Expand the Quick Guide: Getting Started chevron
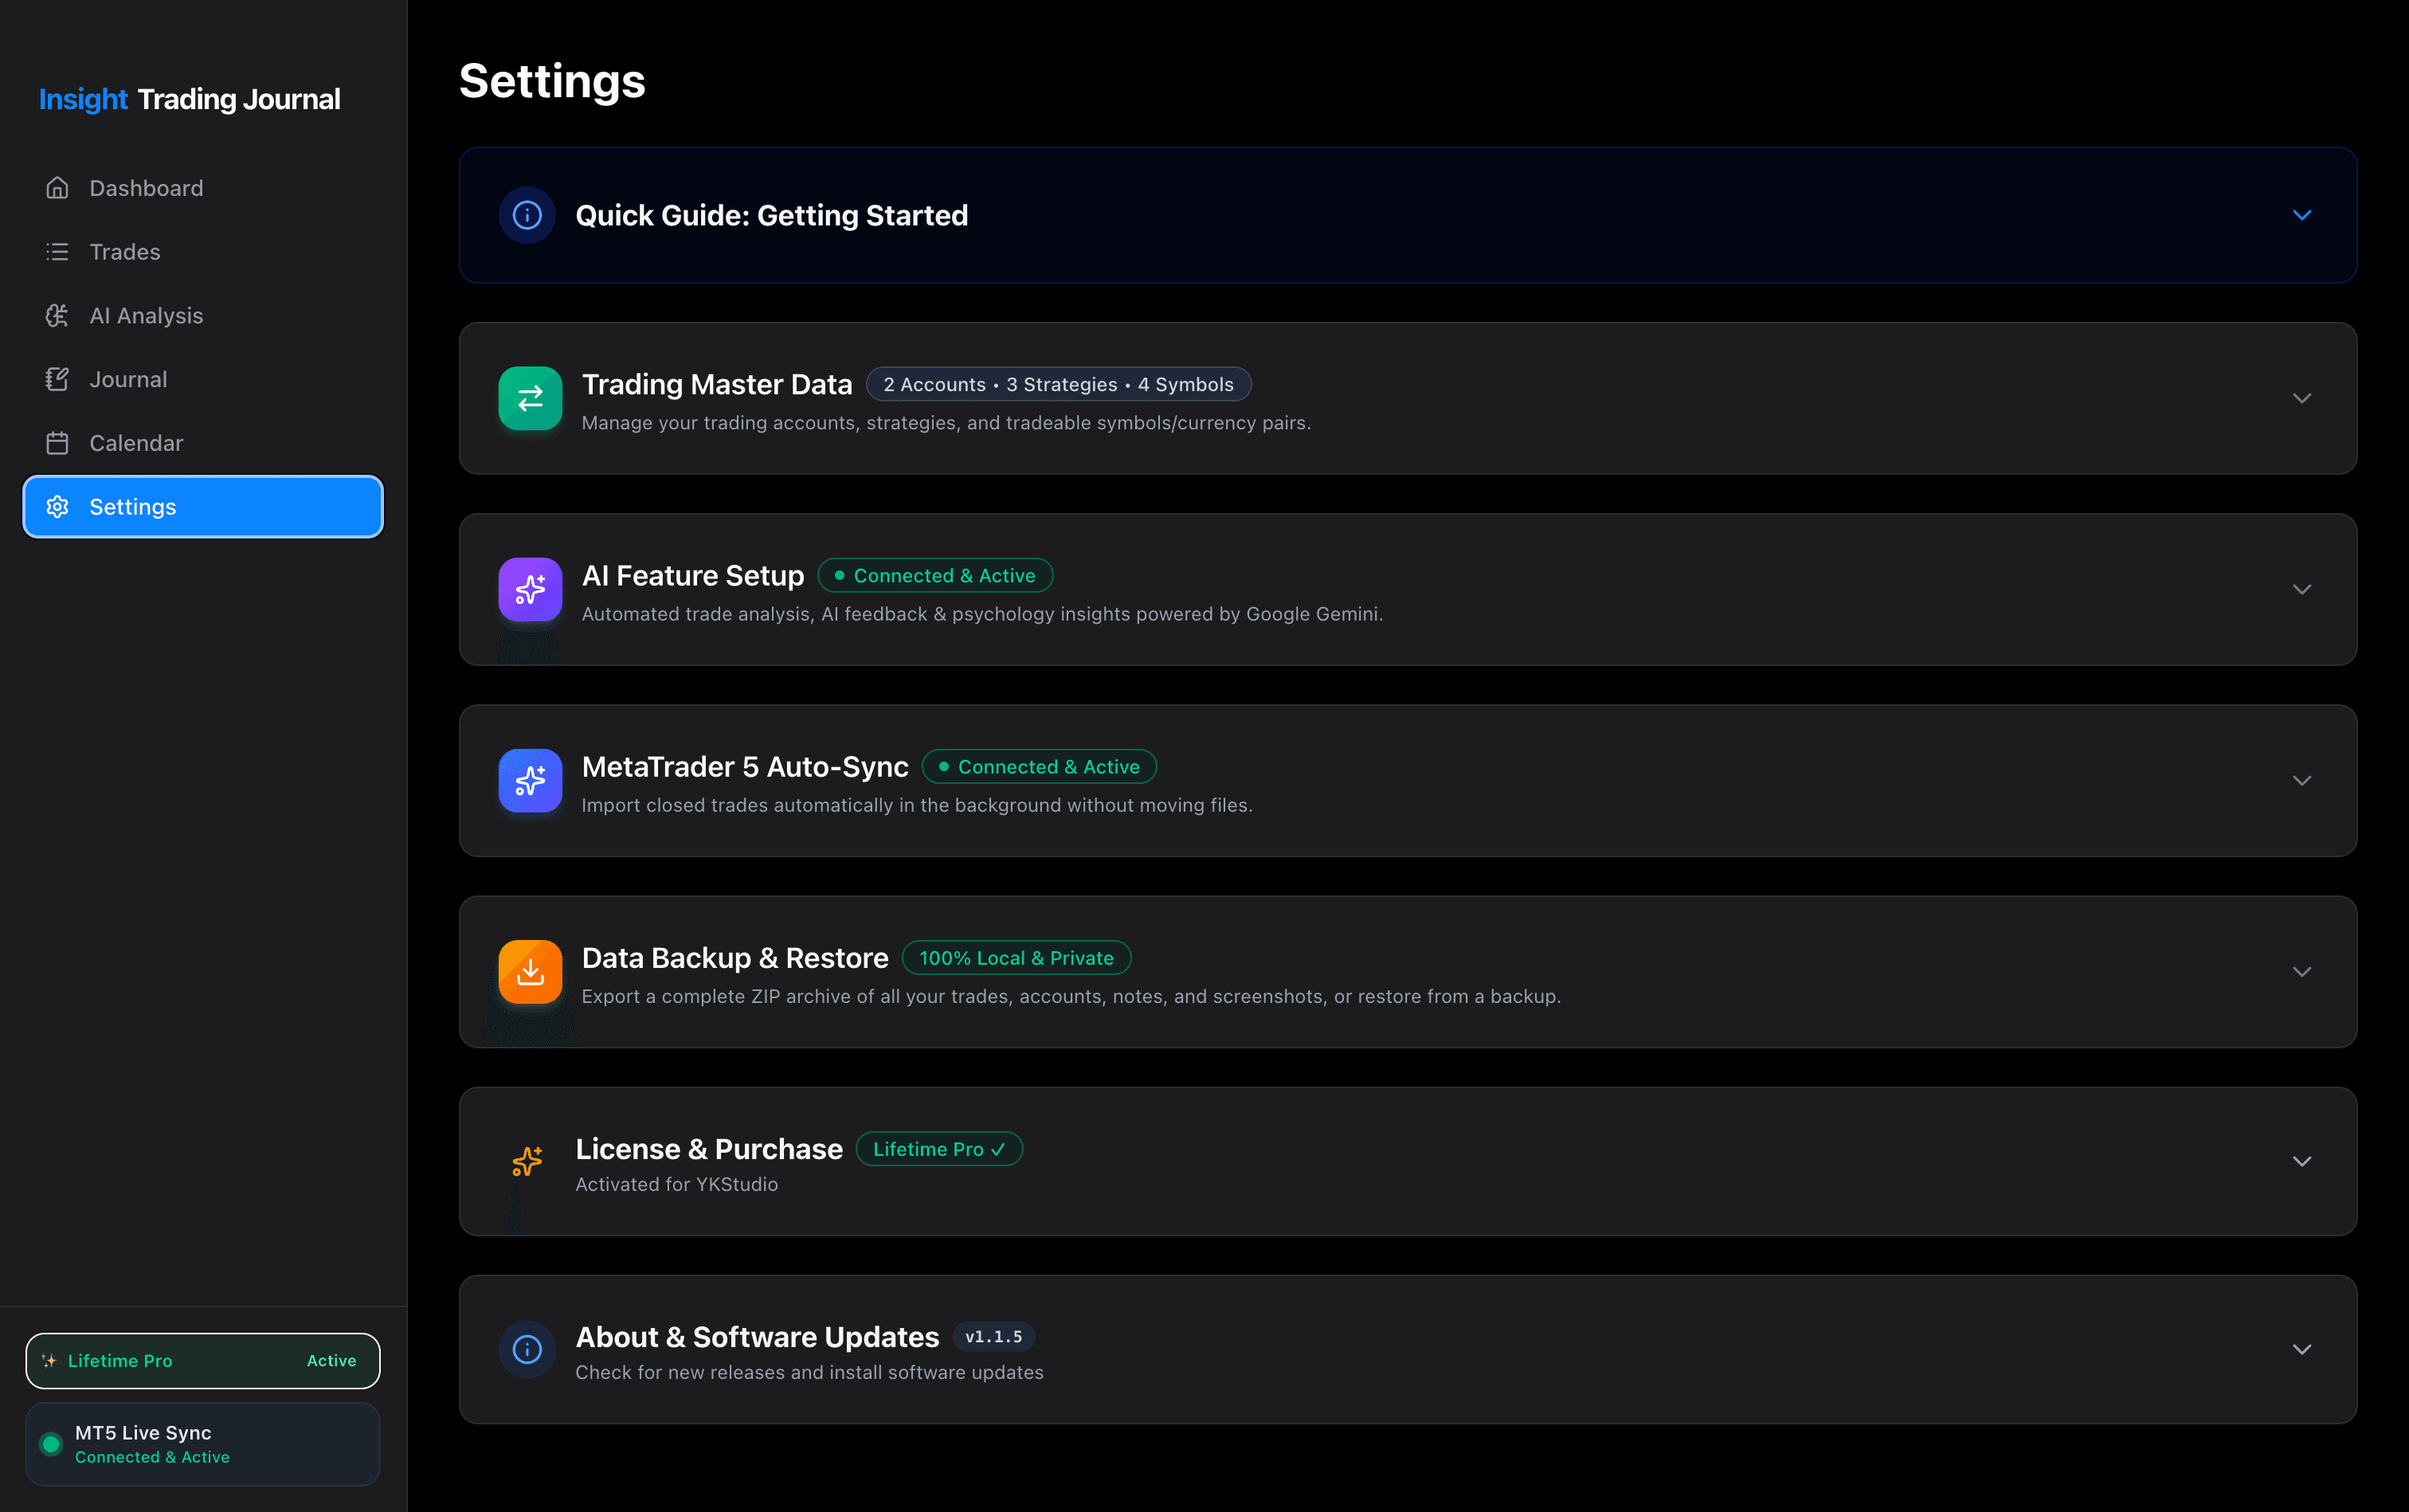Screen dimensions: 2409x1512 tap(2302, 215)
